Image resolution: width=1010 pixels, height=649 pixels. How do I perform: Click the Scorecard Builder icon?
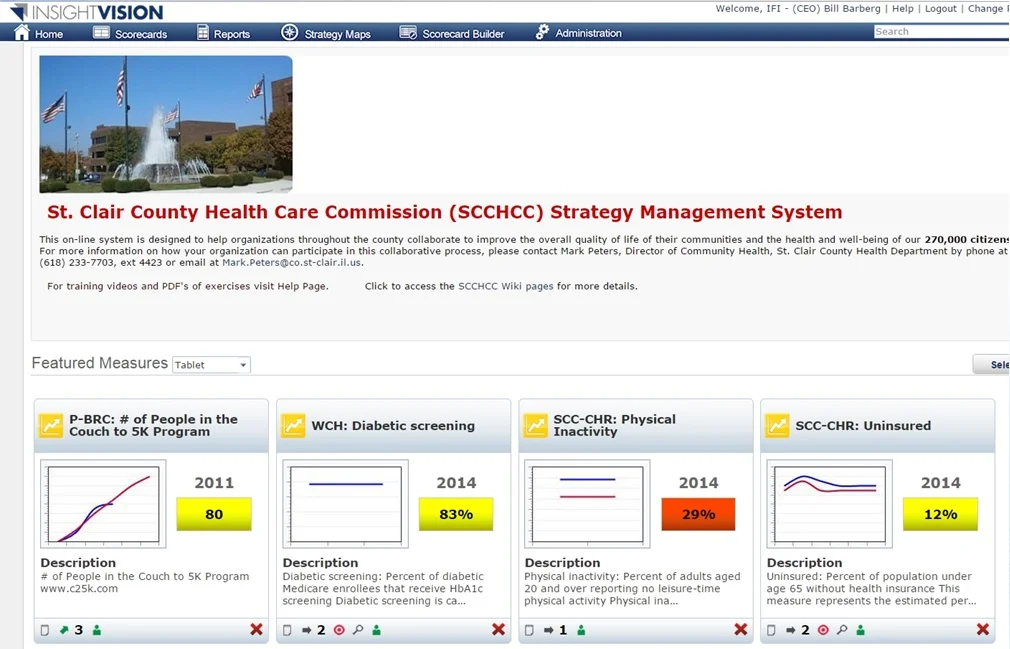coord(408,32)
